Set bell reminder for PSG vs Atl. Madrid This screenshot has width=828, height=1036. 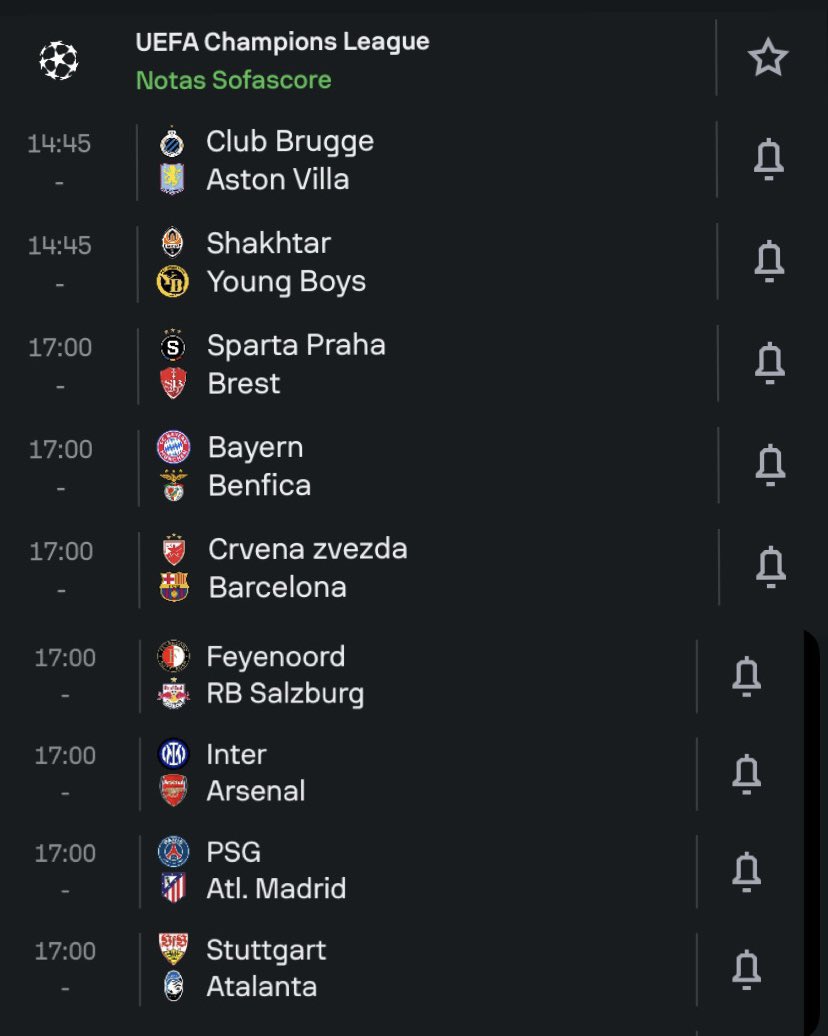point(747,871)
